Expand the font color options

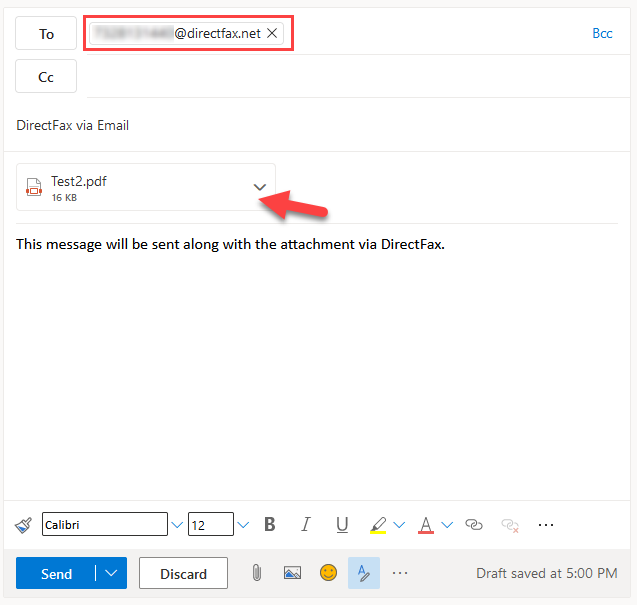point(447,524)
